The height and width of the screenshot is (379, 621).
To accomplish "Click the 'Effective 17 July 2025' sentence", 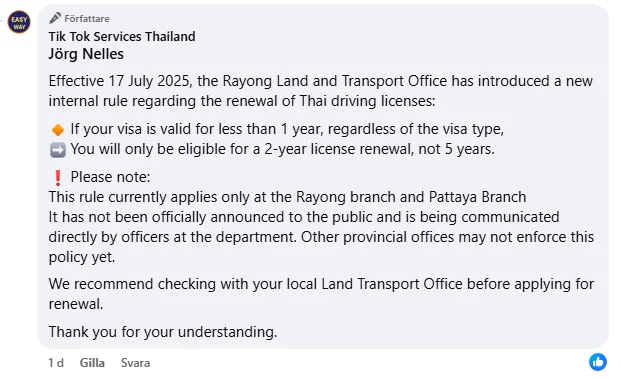I will coord(321,91).
